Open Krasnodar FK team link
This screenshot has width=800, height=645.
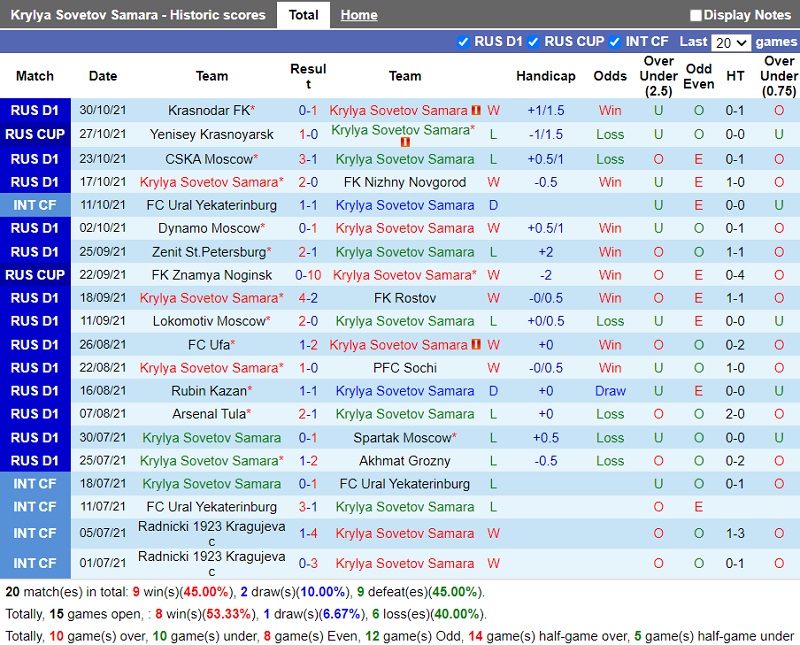(x=209, y=110)
